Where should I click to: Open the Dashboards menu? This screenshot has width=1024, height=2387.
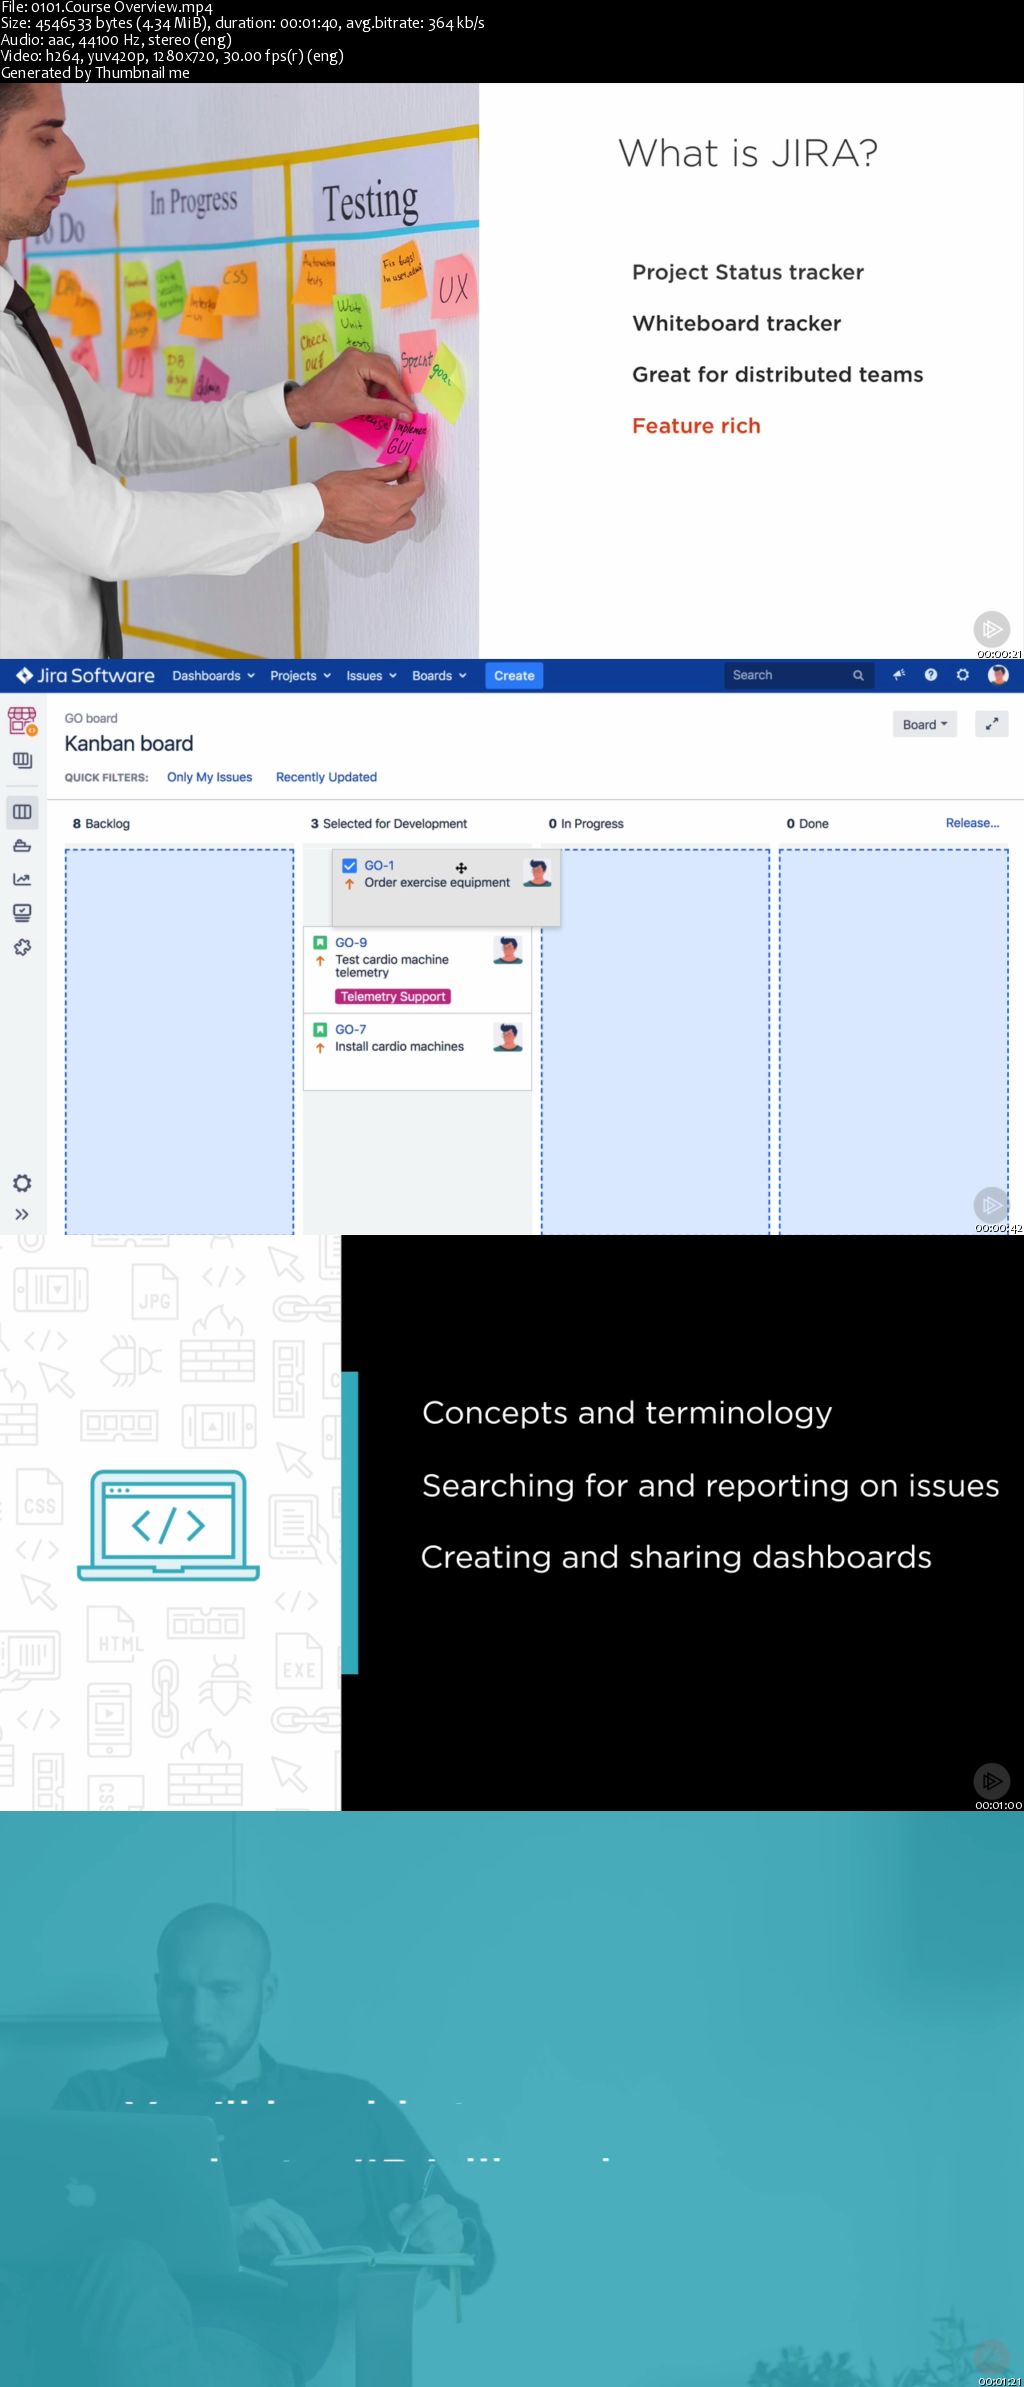tap(213, 676)
